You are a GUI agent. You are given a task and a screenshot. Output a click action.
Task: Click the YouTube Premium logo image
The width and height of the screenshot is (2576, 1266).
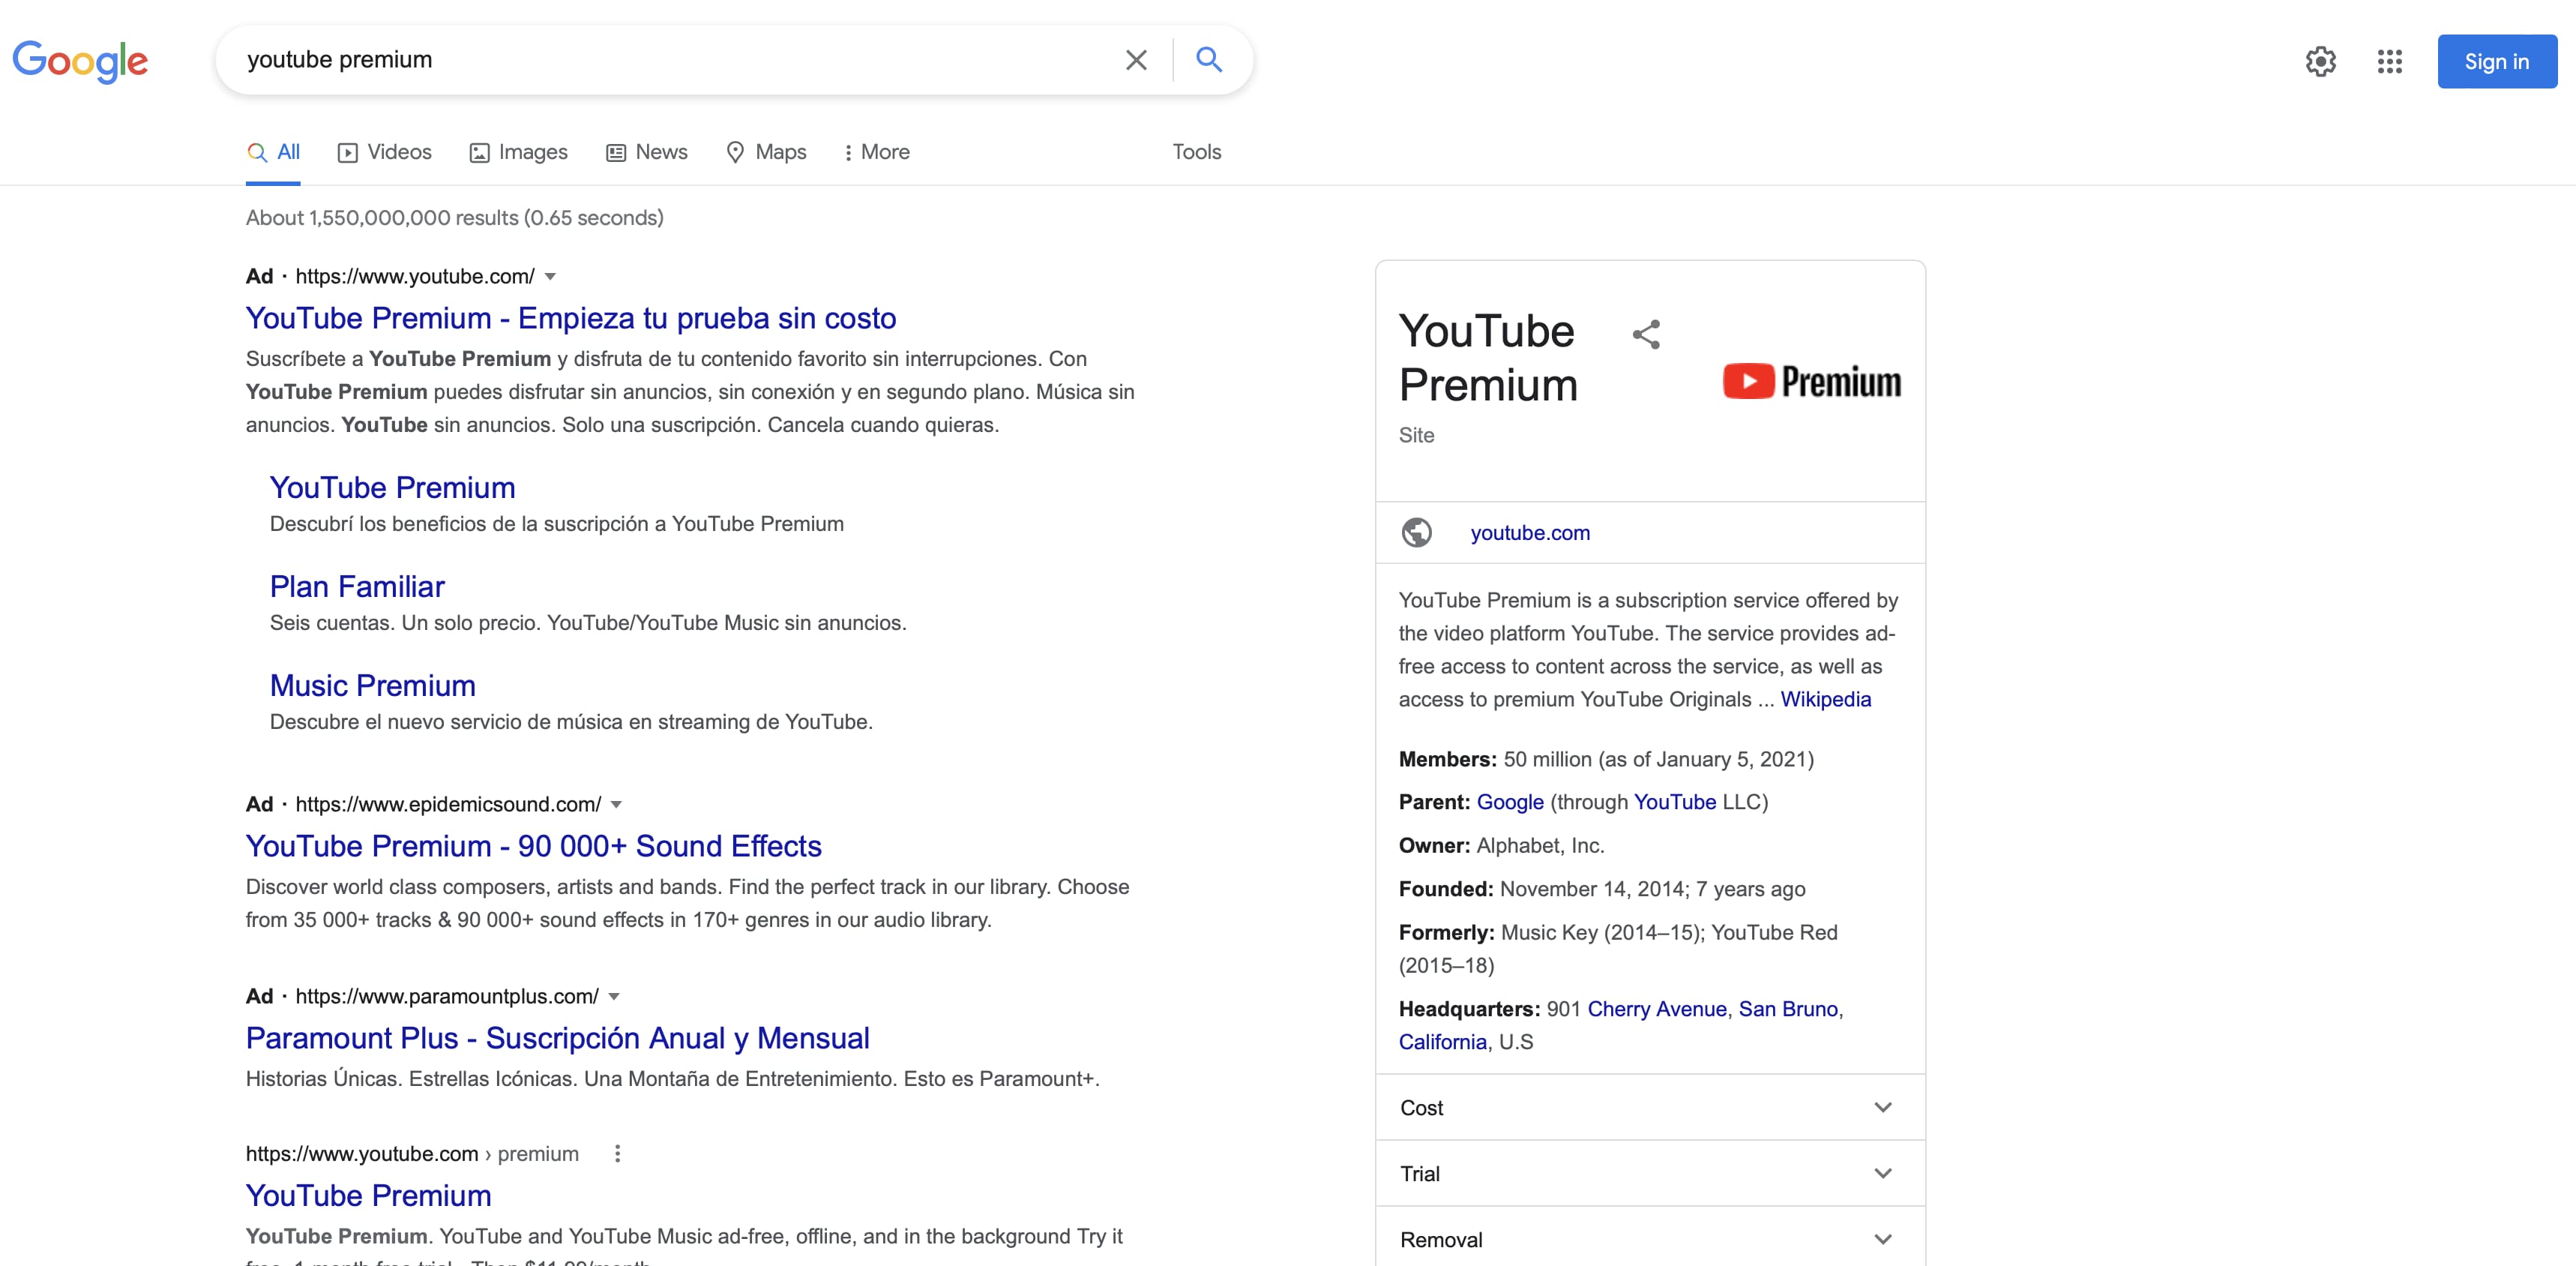pos(1811,382)
